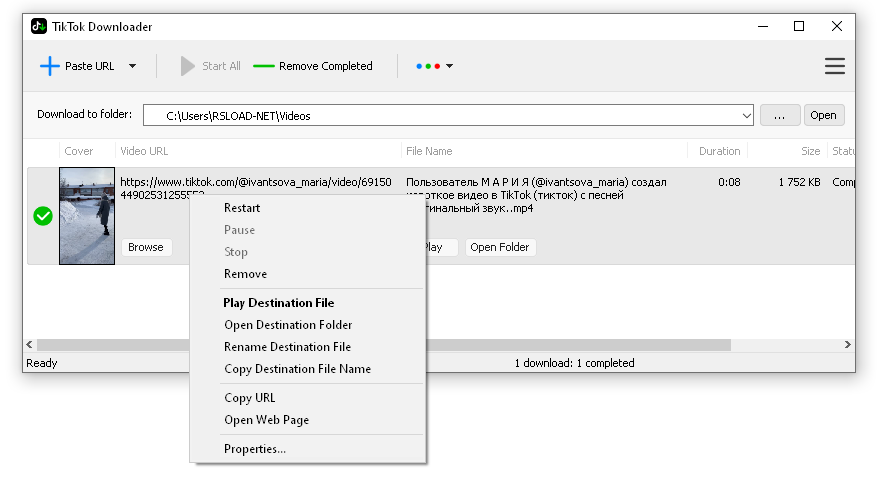Expand the arrow beside the colored dots

coord(449,66)
